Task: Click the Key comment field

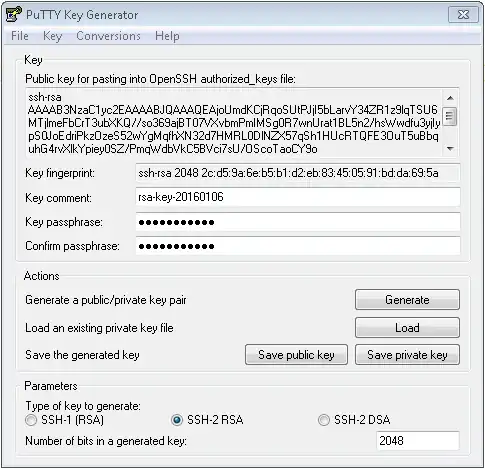Action: coord(298,197)
